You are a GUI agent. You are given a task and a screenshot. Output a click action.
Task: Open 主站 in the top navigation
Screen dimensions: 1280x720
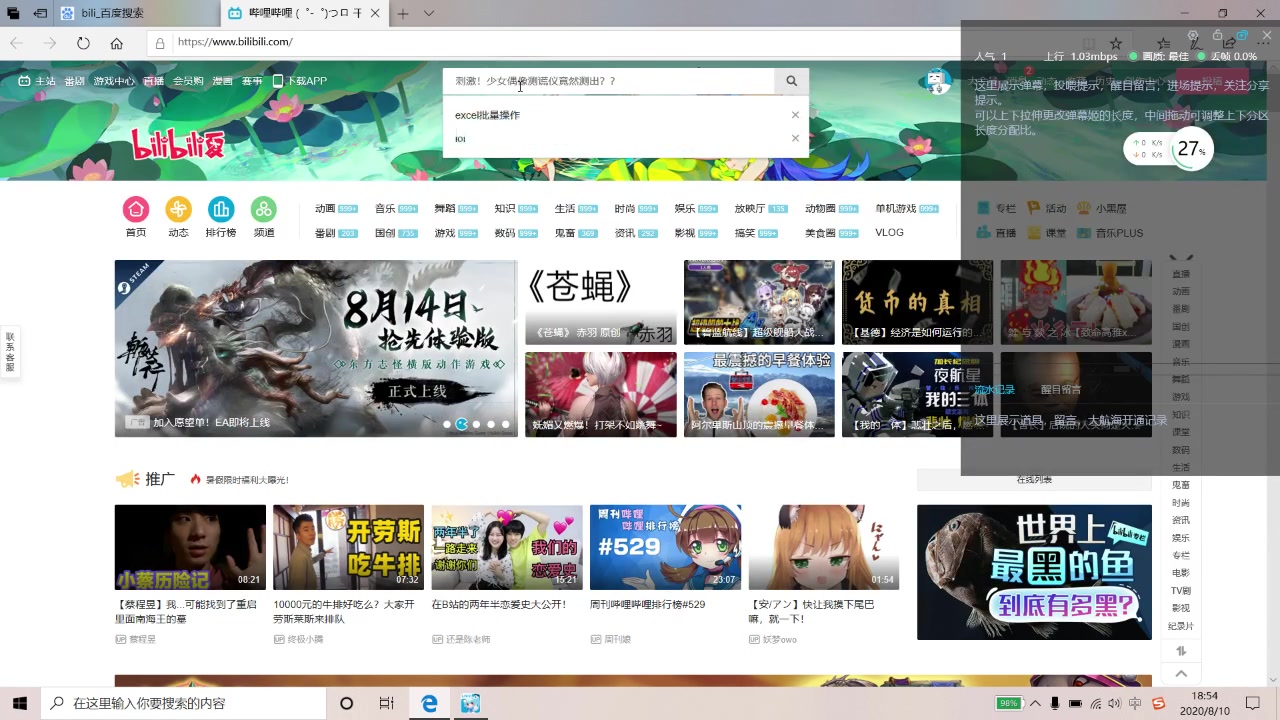pyautogui.click(x=38, y=81)
